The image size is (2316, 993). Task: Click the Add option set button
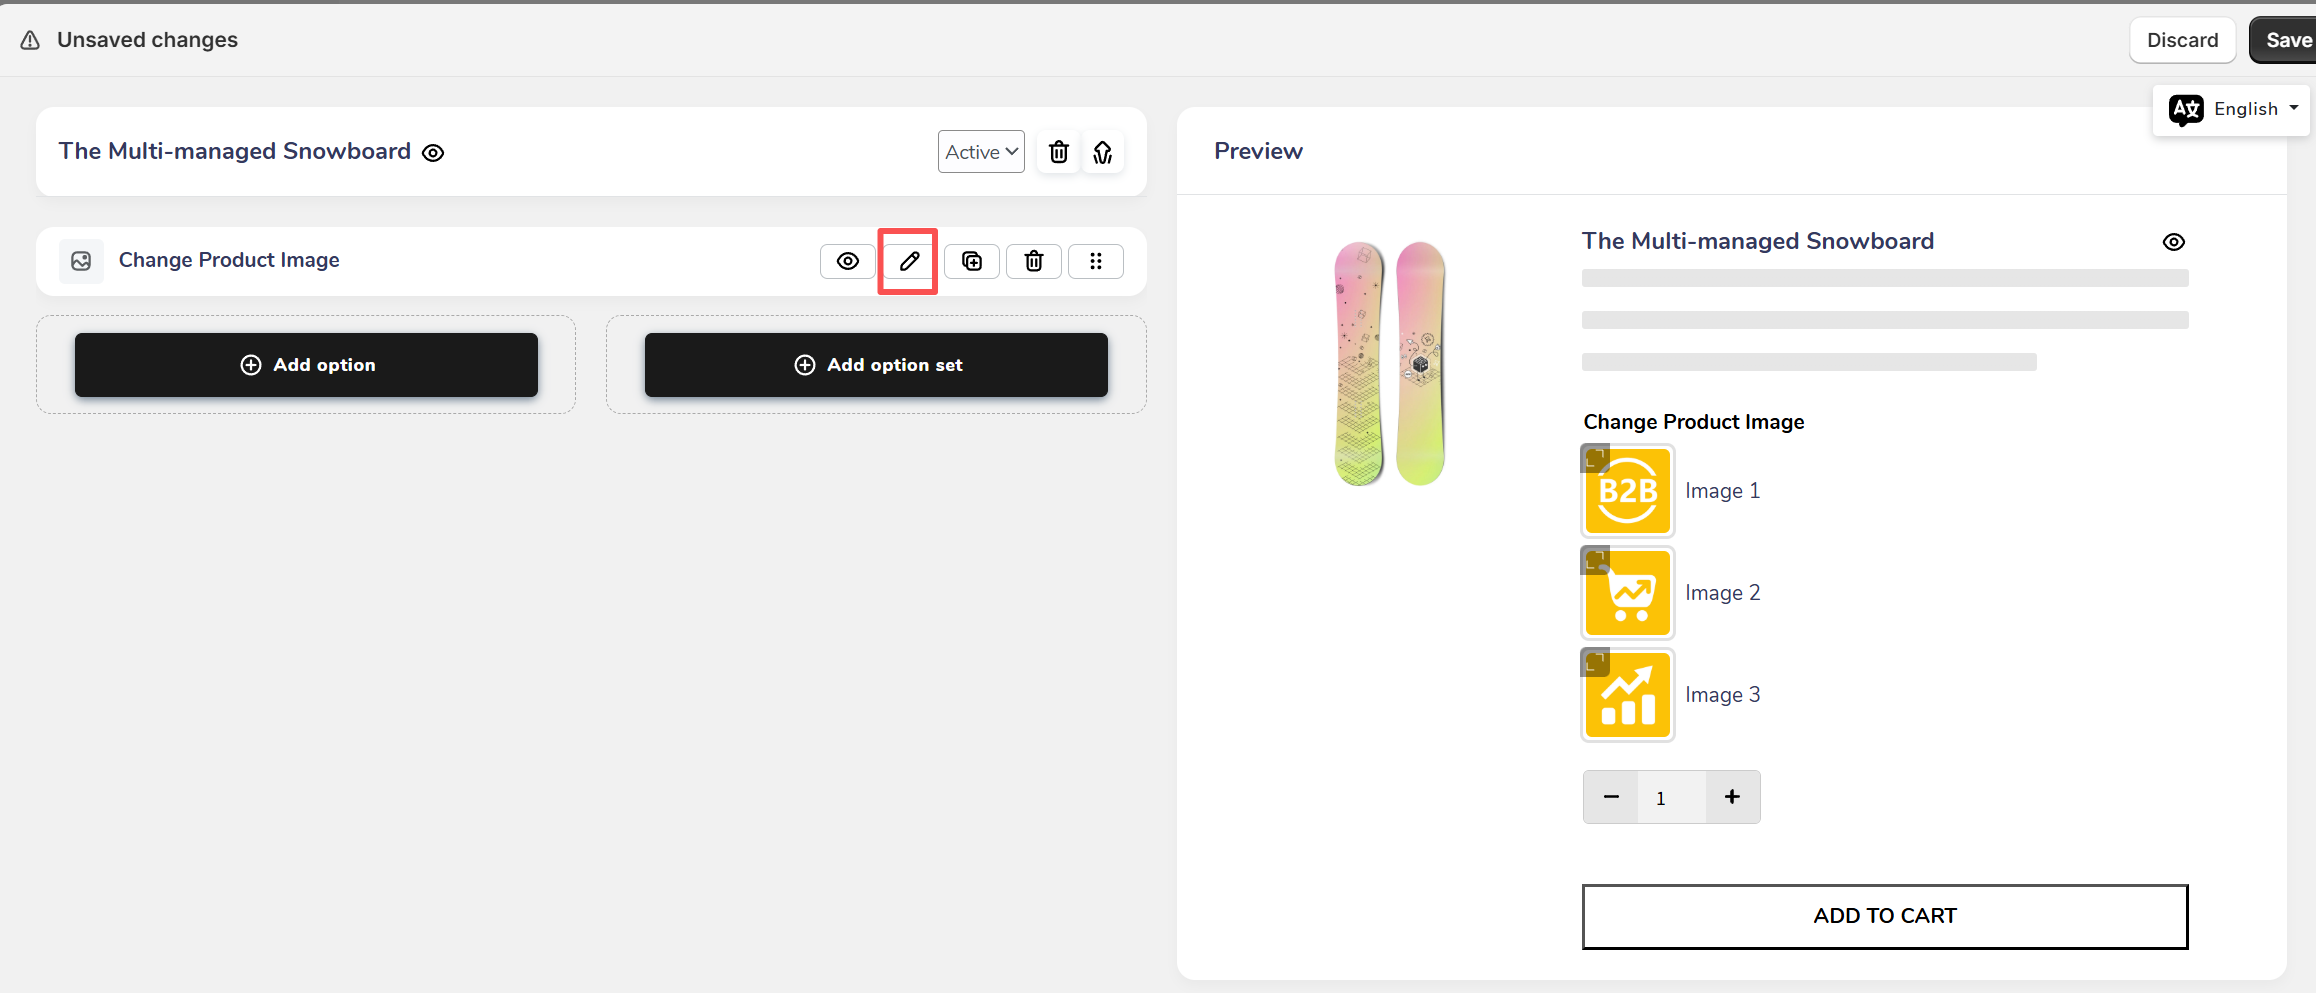(876, 365)
